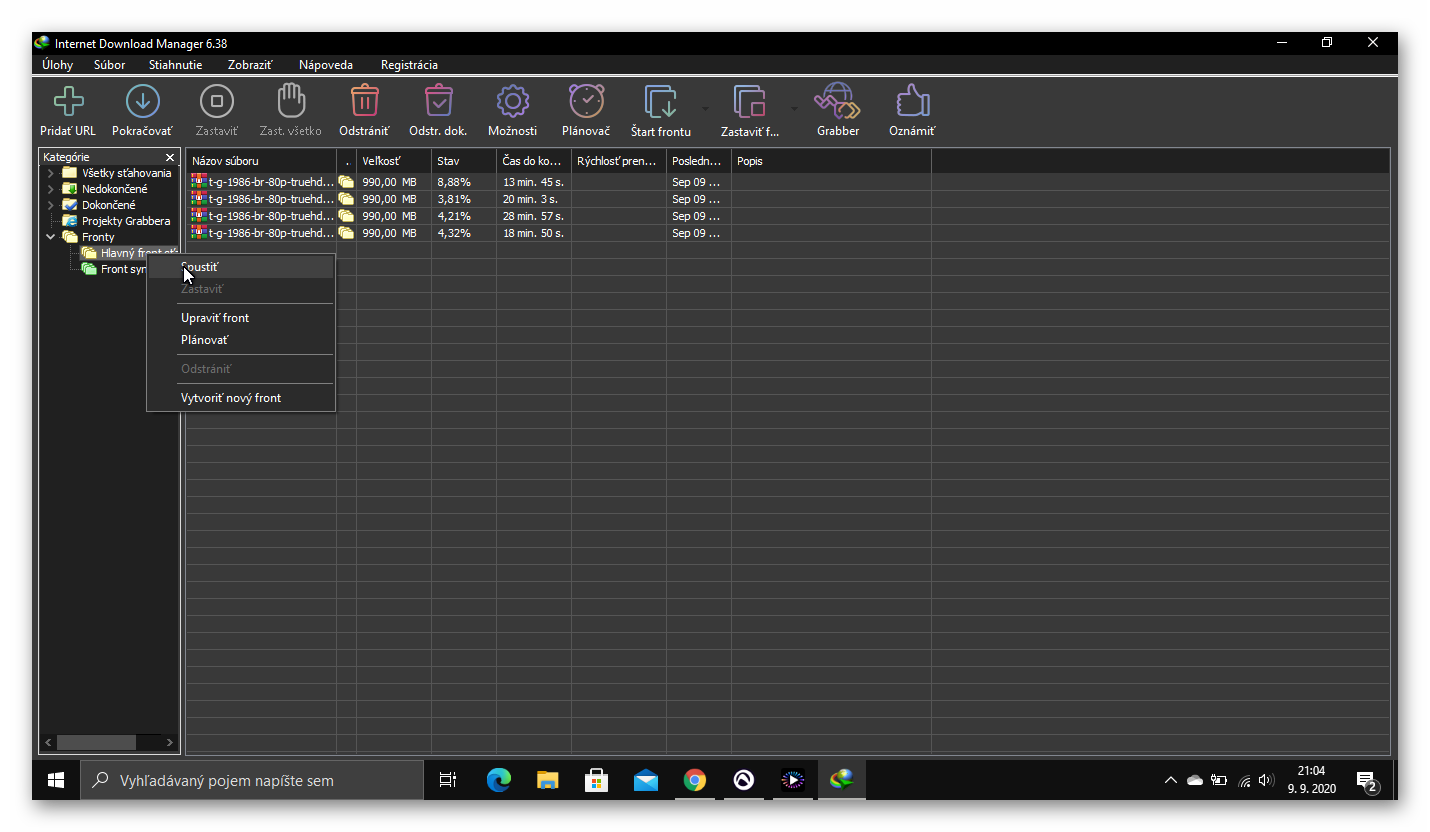Open Google Chrome from the taskbar

695,780
